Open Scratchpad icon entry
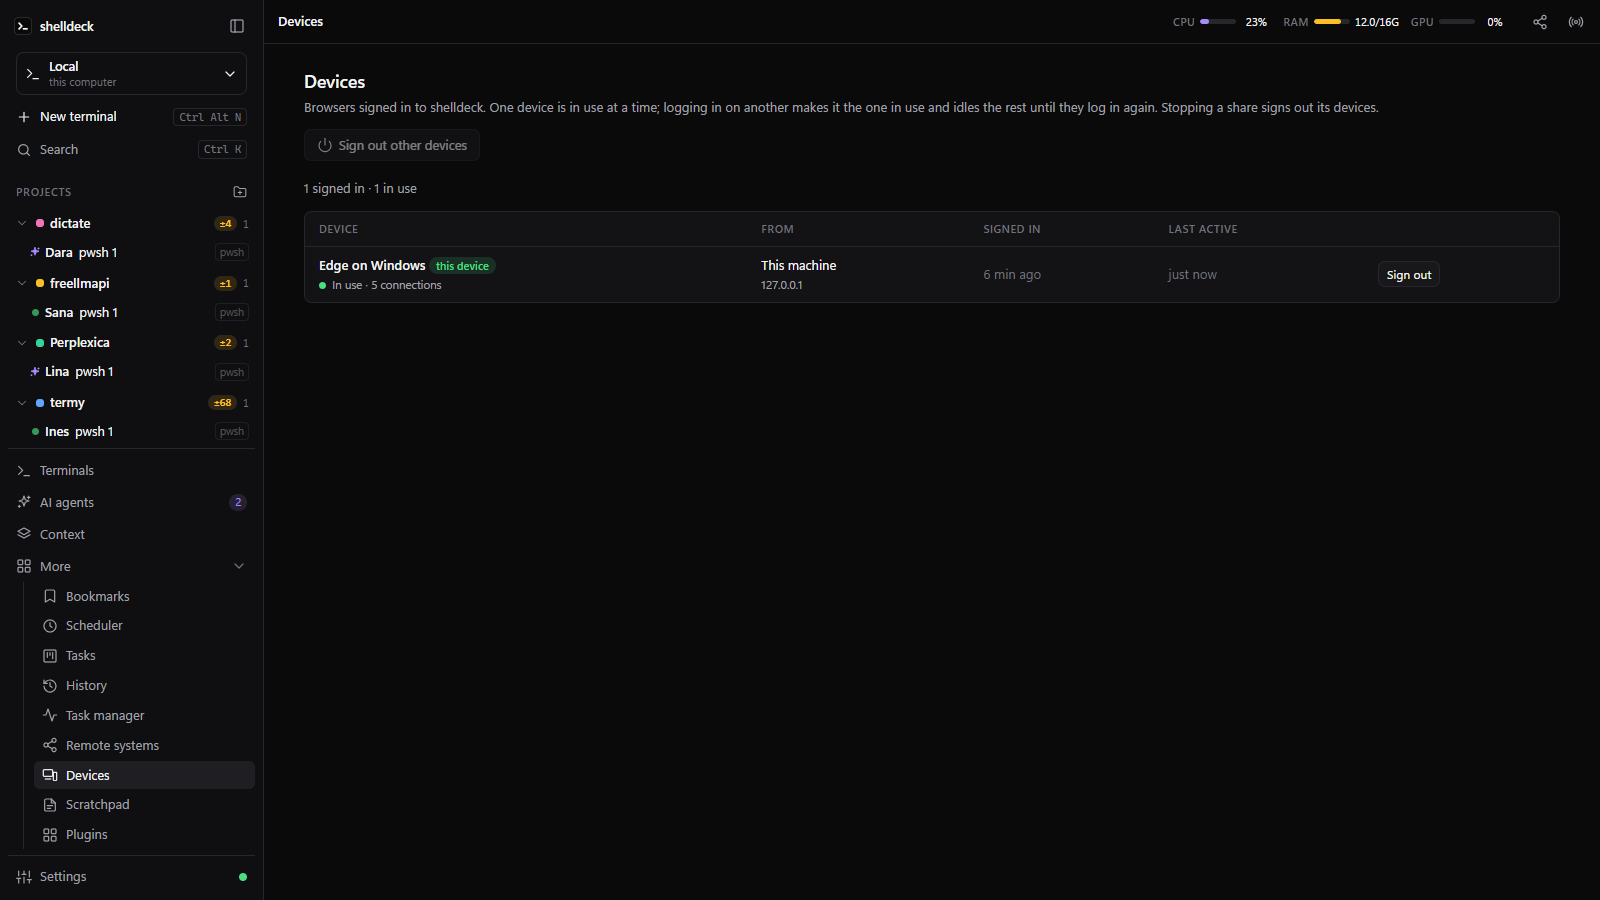1600x900 pixels. 50,805
